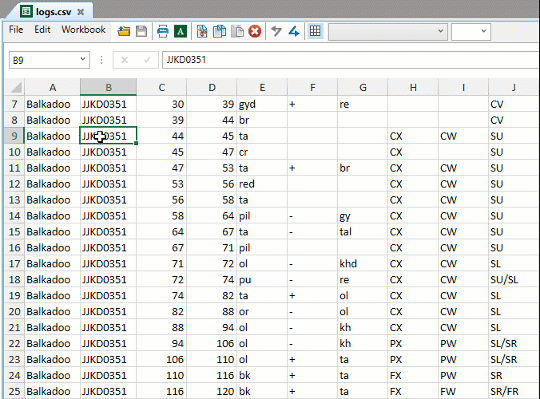Select the logs.csv tab
This screenshot has height=399, width=540.
pyautogui.click(x=52, y=11)
